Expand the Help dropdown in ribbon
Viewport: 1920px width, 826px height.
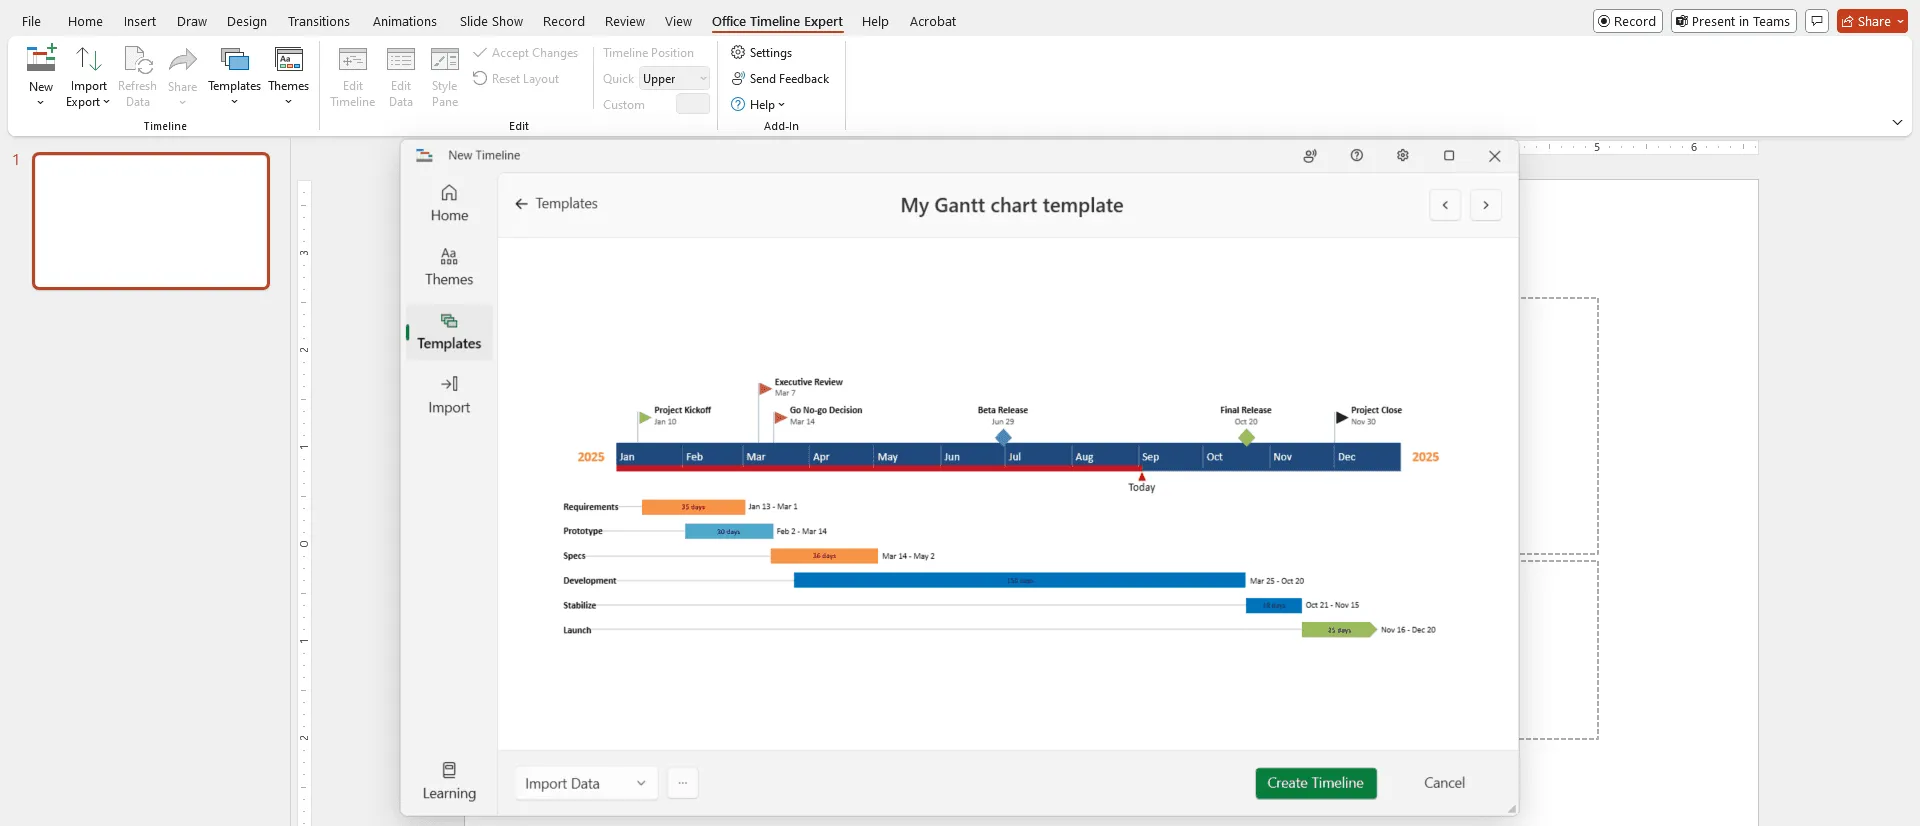(x=759, y=105)
